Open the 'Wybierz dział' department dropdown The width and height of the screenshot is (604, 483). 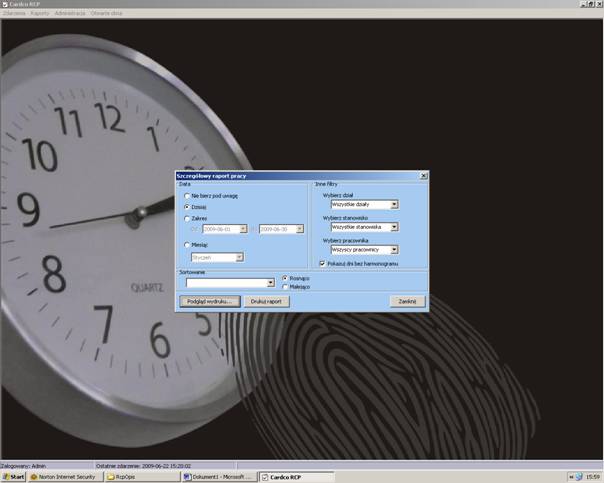point(394,205)
